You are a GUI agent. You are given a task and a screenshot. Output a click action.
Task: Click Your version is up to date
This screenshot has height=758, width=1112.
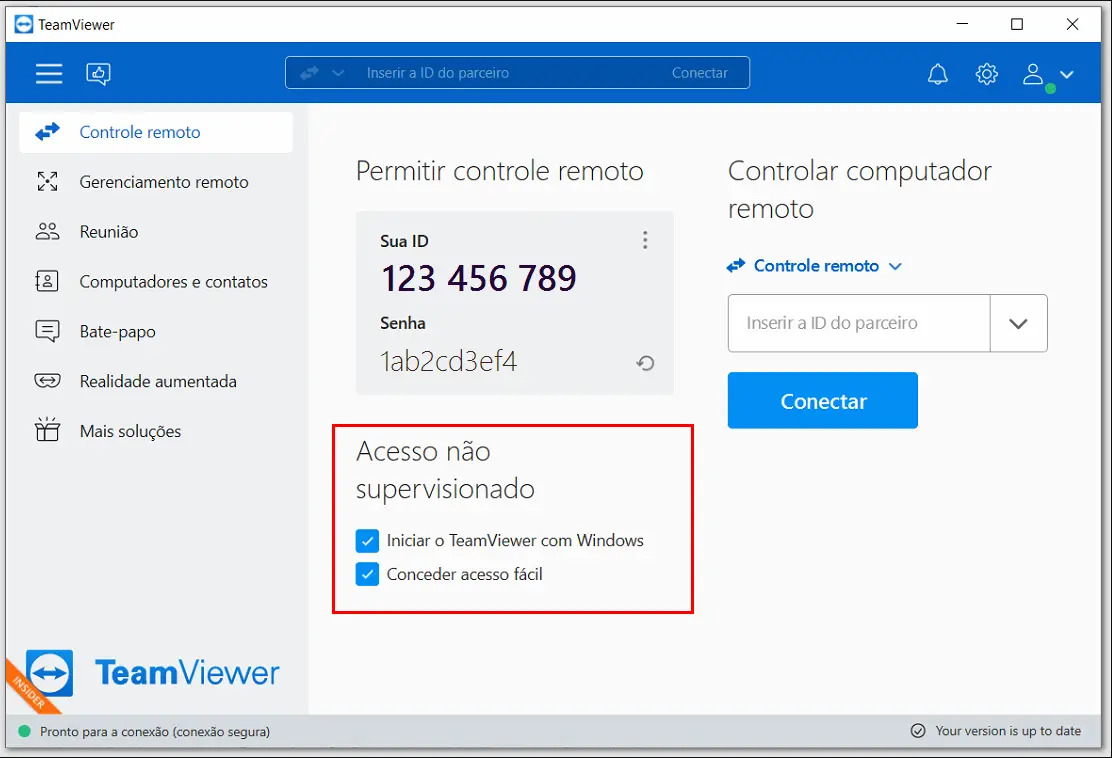tap(1008, 731)
